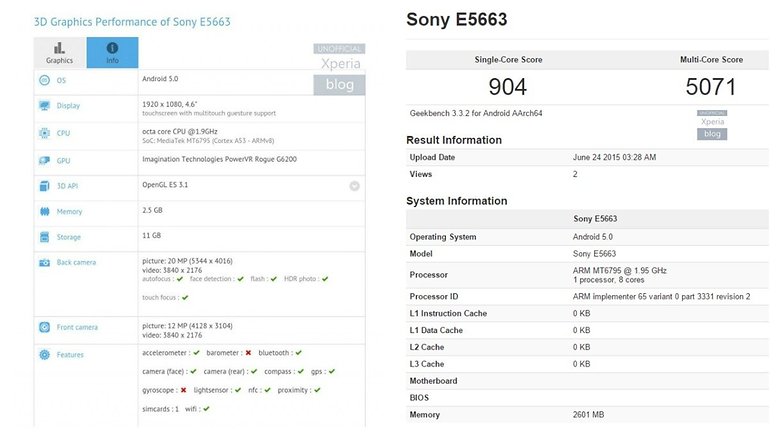This screenshot has width=782, height=440.
Task: Click the 3D Graphics Performance of Sony E5663 title
Action: (132, 22)
